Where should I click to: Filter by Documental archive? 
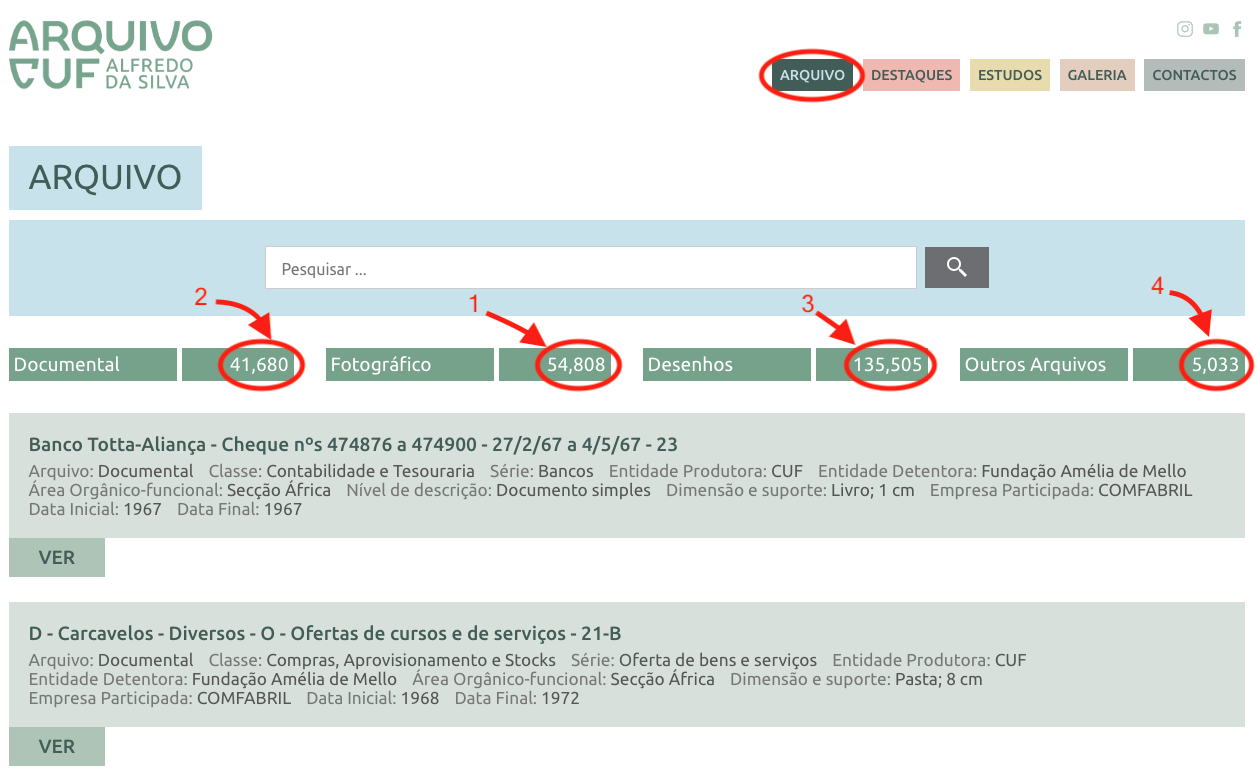[x=93, y=365]
